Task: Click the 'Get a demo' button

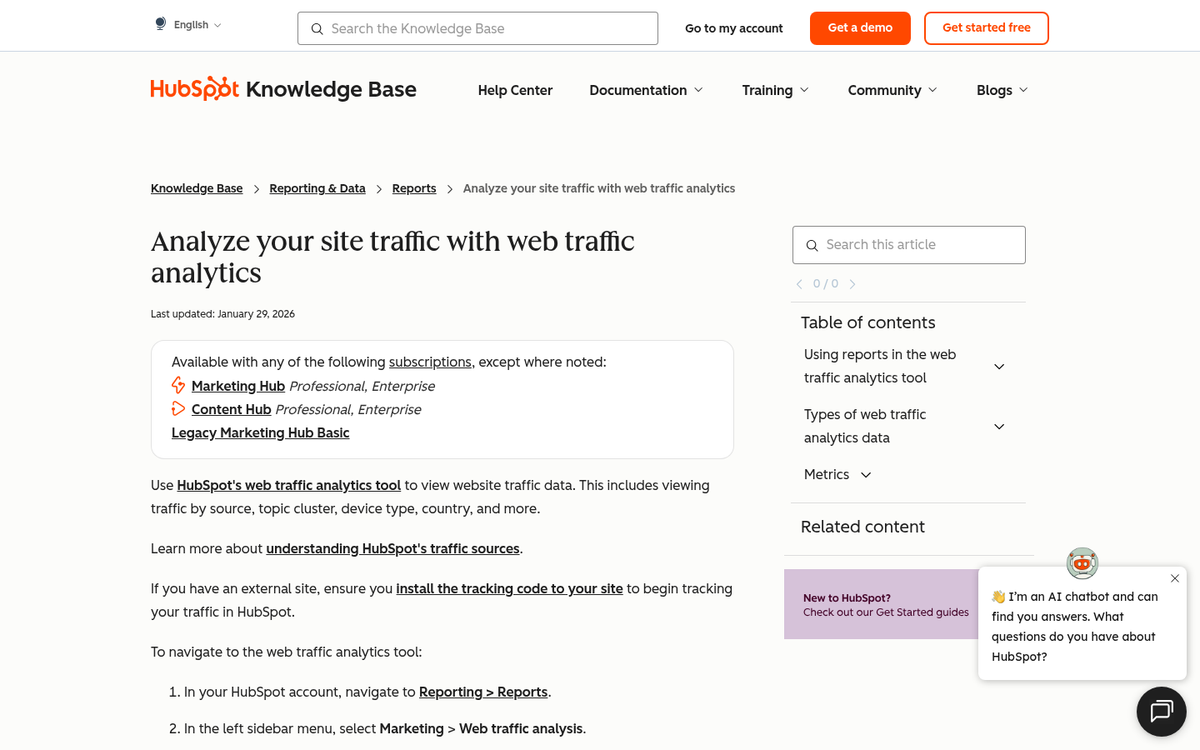Action: coord(860,28)
